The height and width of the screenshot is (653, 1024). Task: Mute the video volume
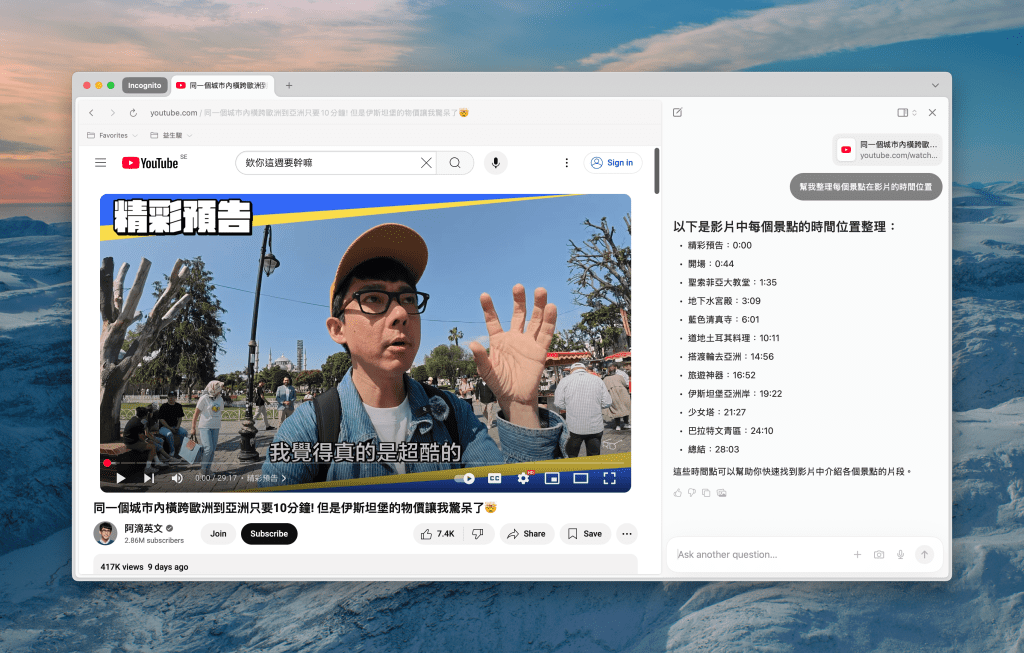tap(176, 478)
